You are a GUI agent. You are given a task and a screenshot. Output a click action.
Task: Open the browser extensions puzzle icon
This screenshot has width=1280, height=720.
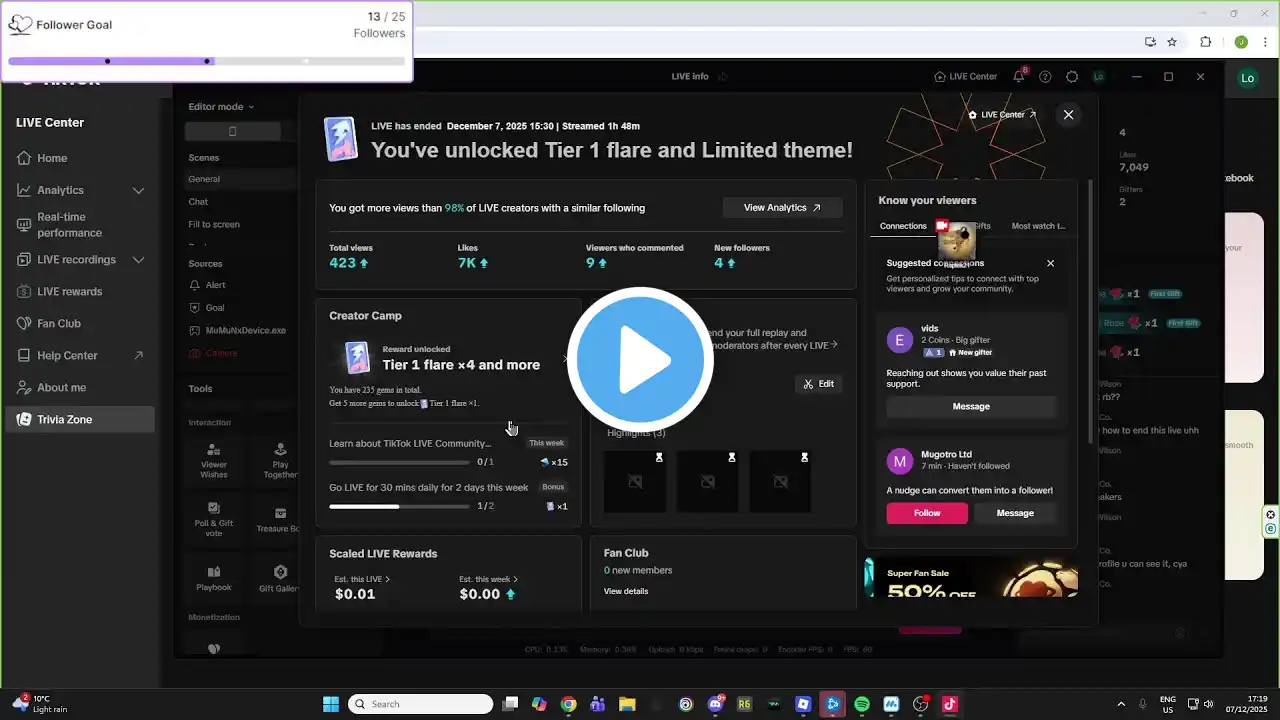point(1206,42)
